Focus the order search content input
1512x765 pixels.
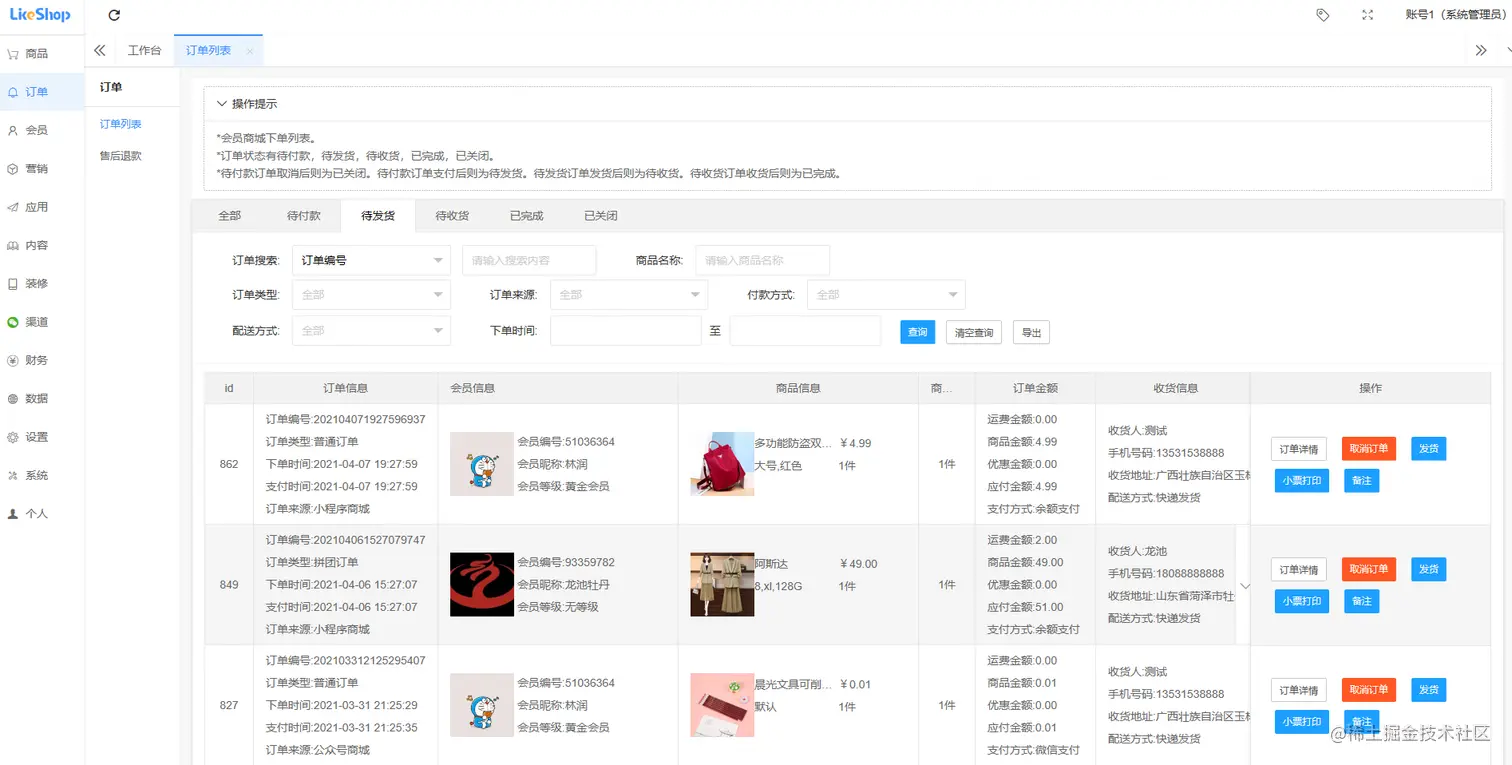click(x=529, y=260)
